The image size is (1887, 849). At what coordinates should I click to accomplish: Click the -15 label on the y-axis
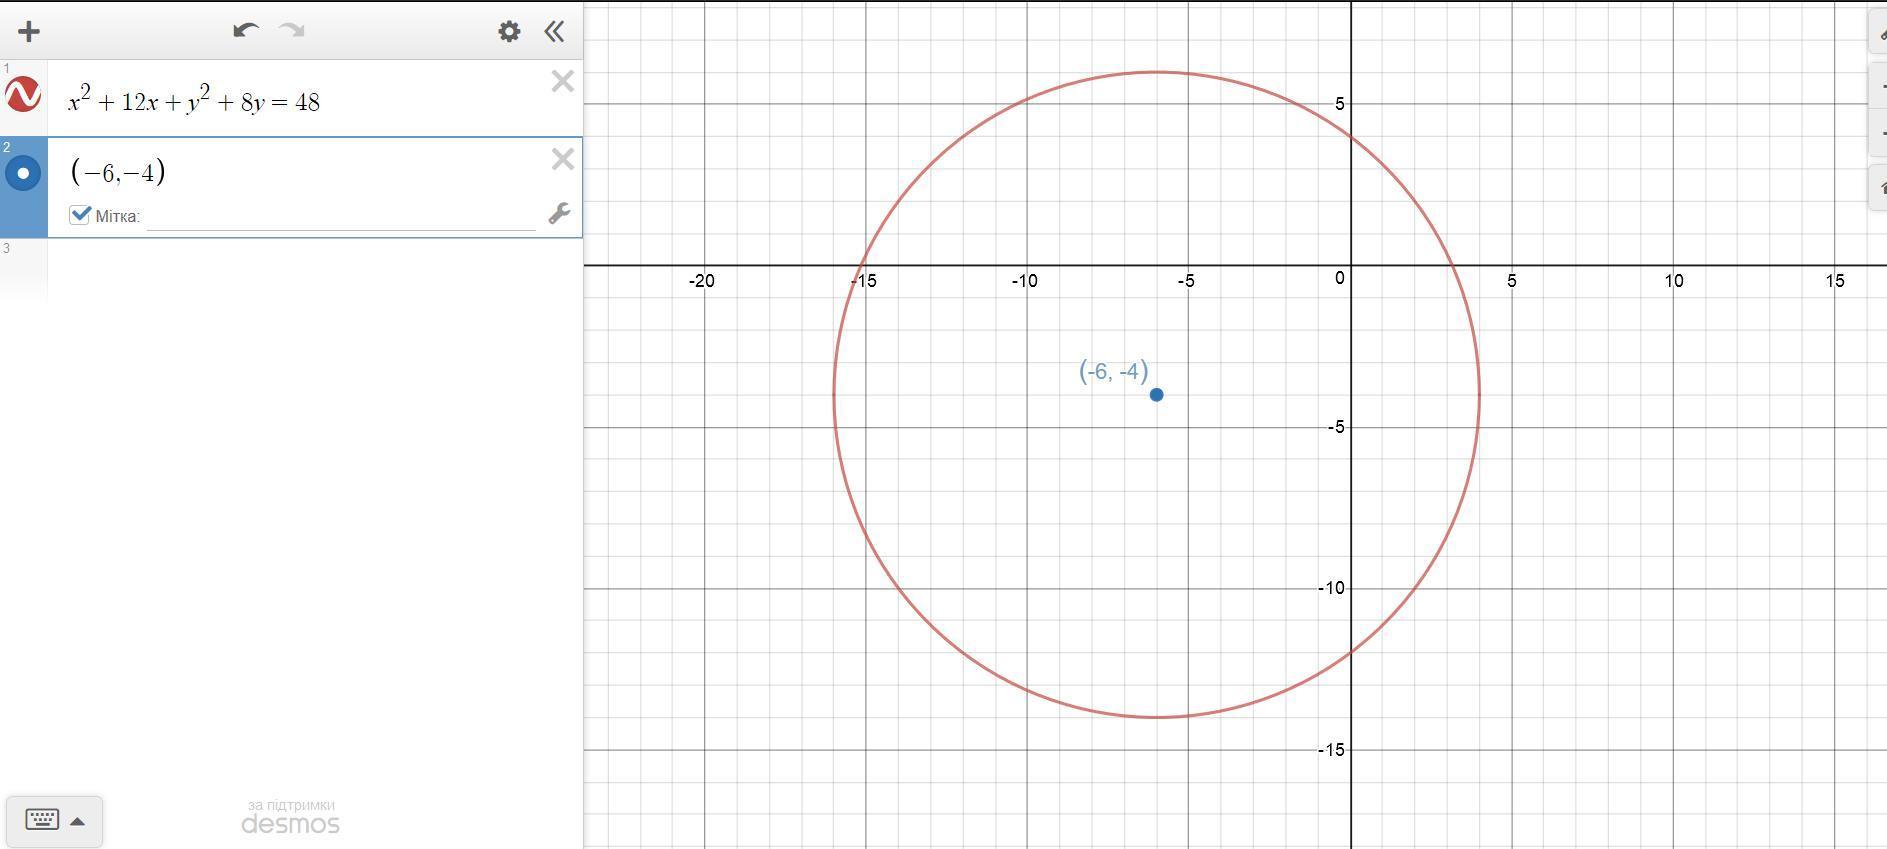1331,750
